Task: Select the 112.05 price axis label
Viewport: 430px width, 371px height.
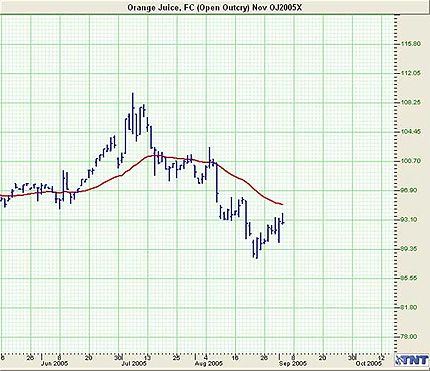Action: 412,73
